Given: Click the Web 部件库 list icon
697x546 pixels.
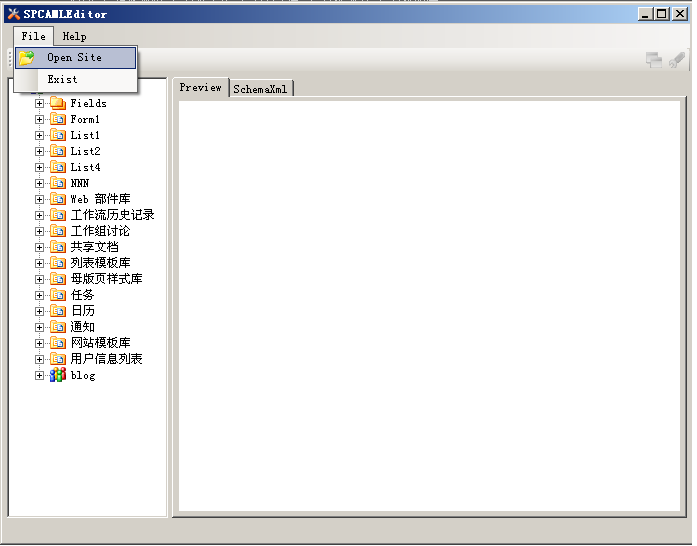Looking at the screenshot, I should point(58,199).
